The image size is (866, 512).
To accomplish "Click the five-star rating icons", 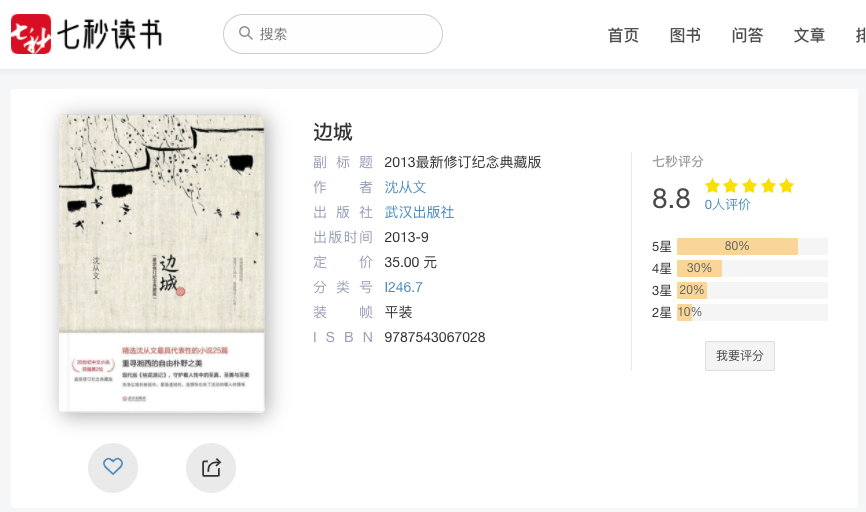I will tap(749, 186).
